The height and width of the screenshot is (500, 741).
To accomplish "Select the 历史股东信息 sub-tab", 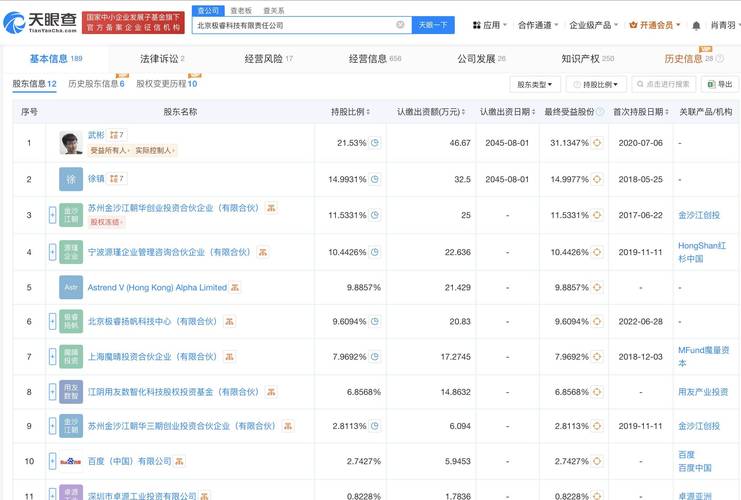I will point(96,84).
